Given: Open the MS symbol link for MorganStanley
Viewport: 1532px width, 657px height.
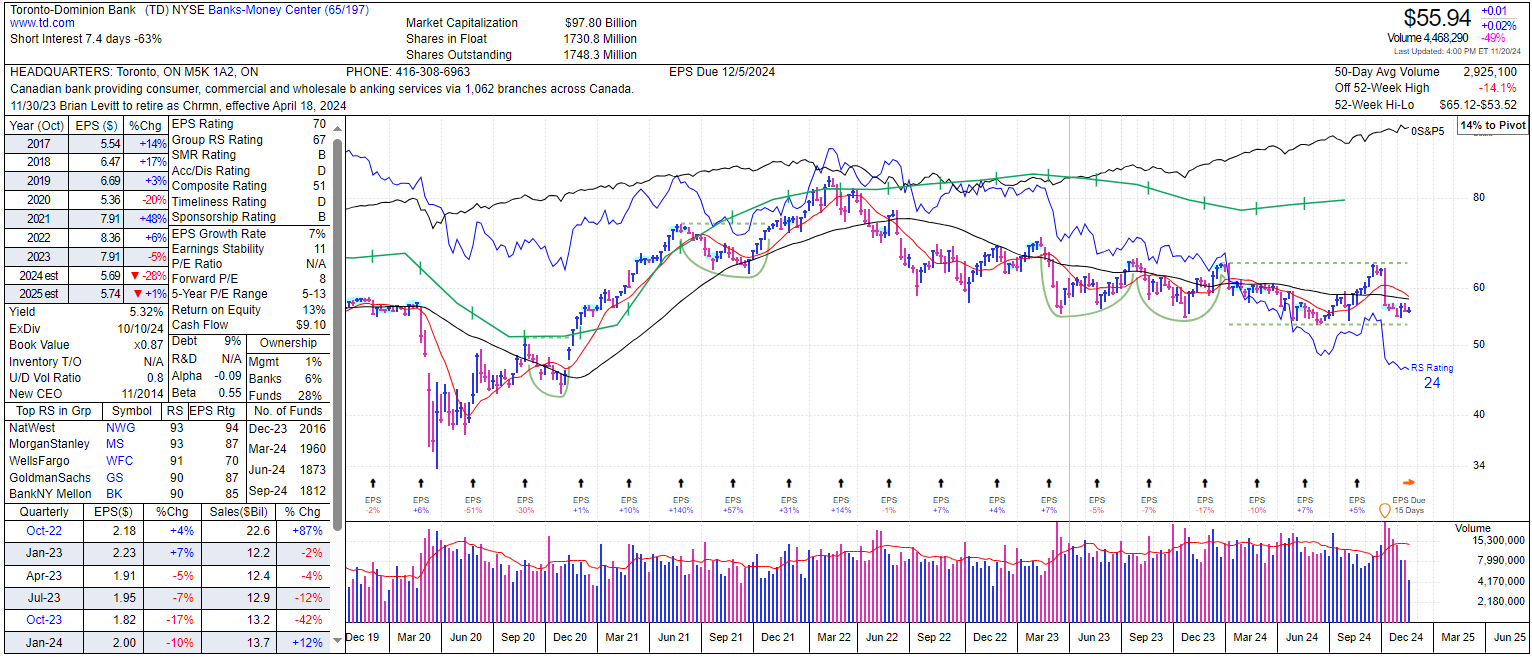Looking at the screenshot, I should pos(115,444).
